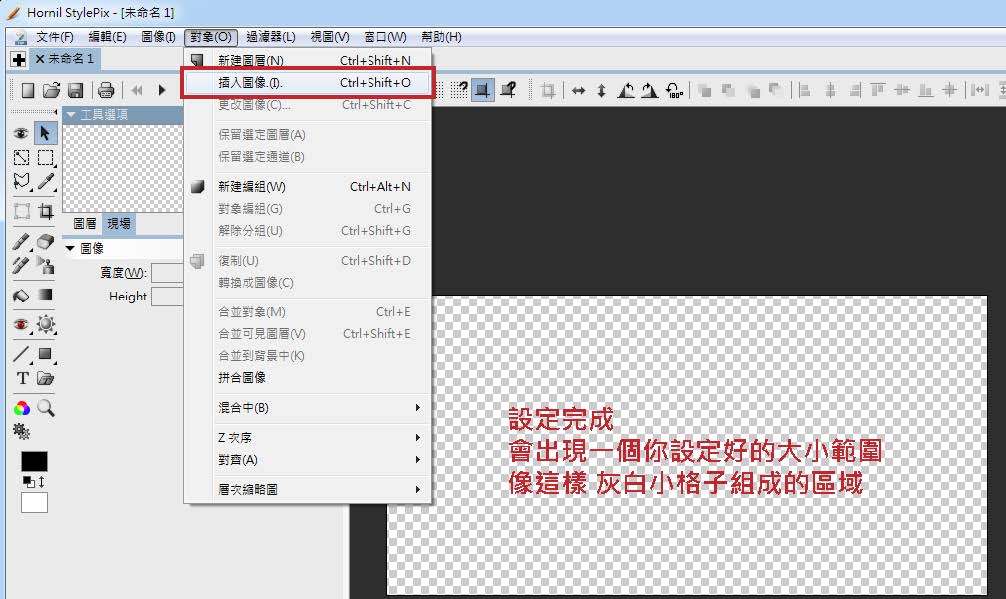Click the rotate clockwise icon
The height and width of the screenshot is (599, 1006).
coord(649,90)
